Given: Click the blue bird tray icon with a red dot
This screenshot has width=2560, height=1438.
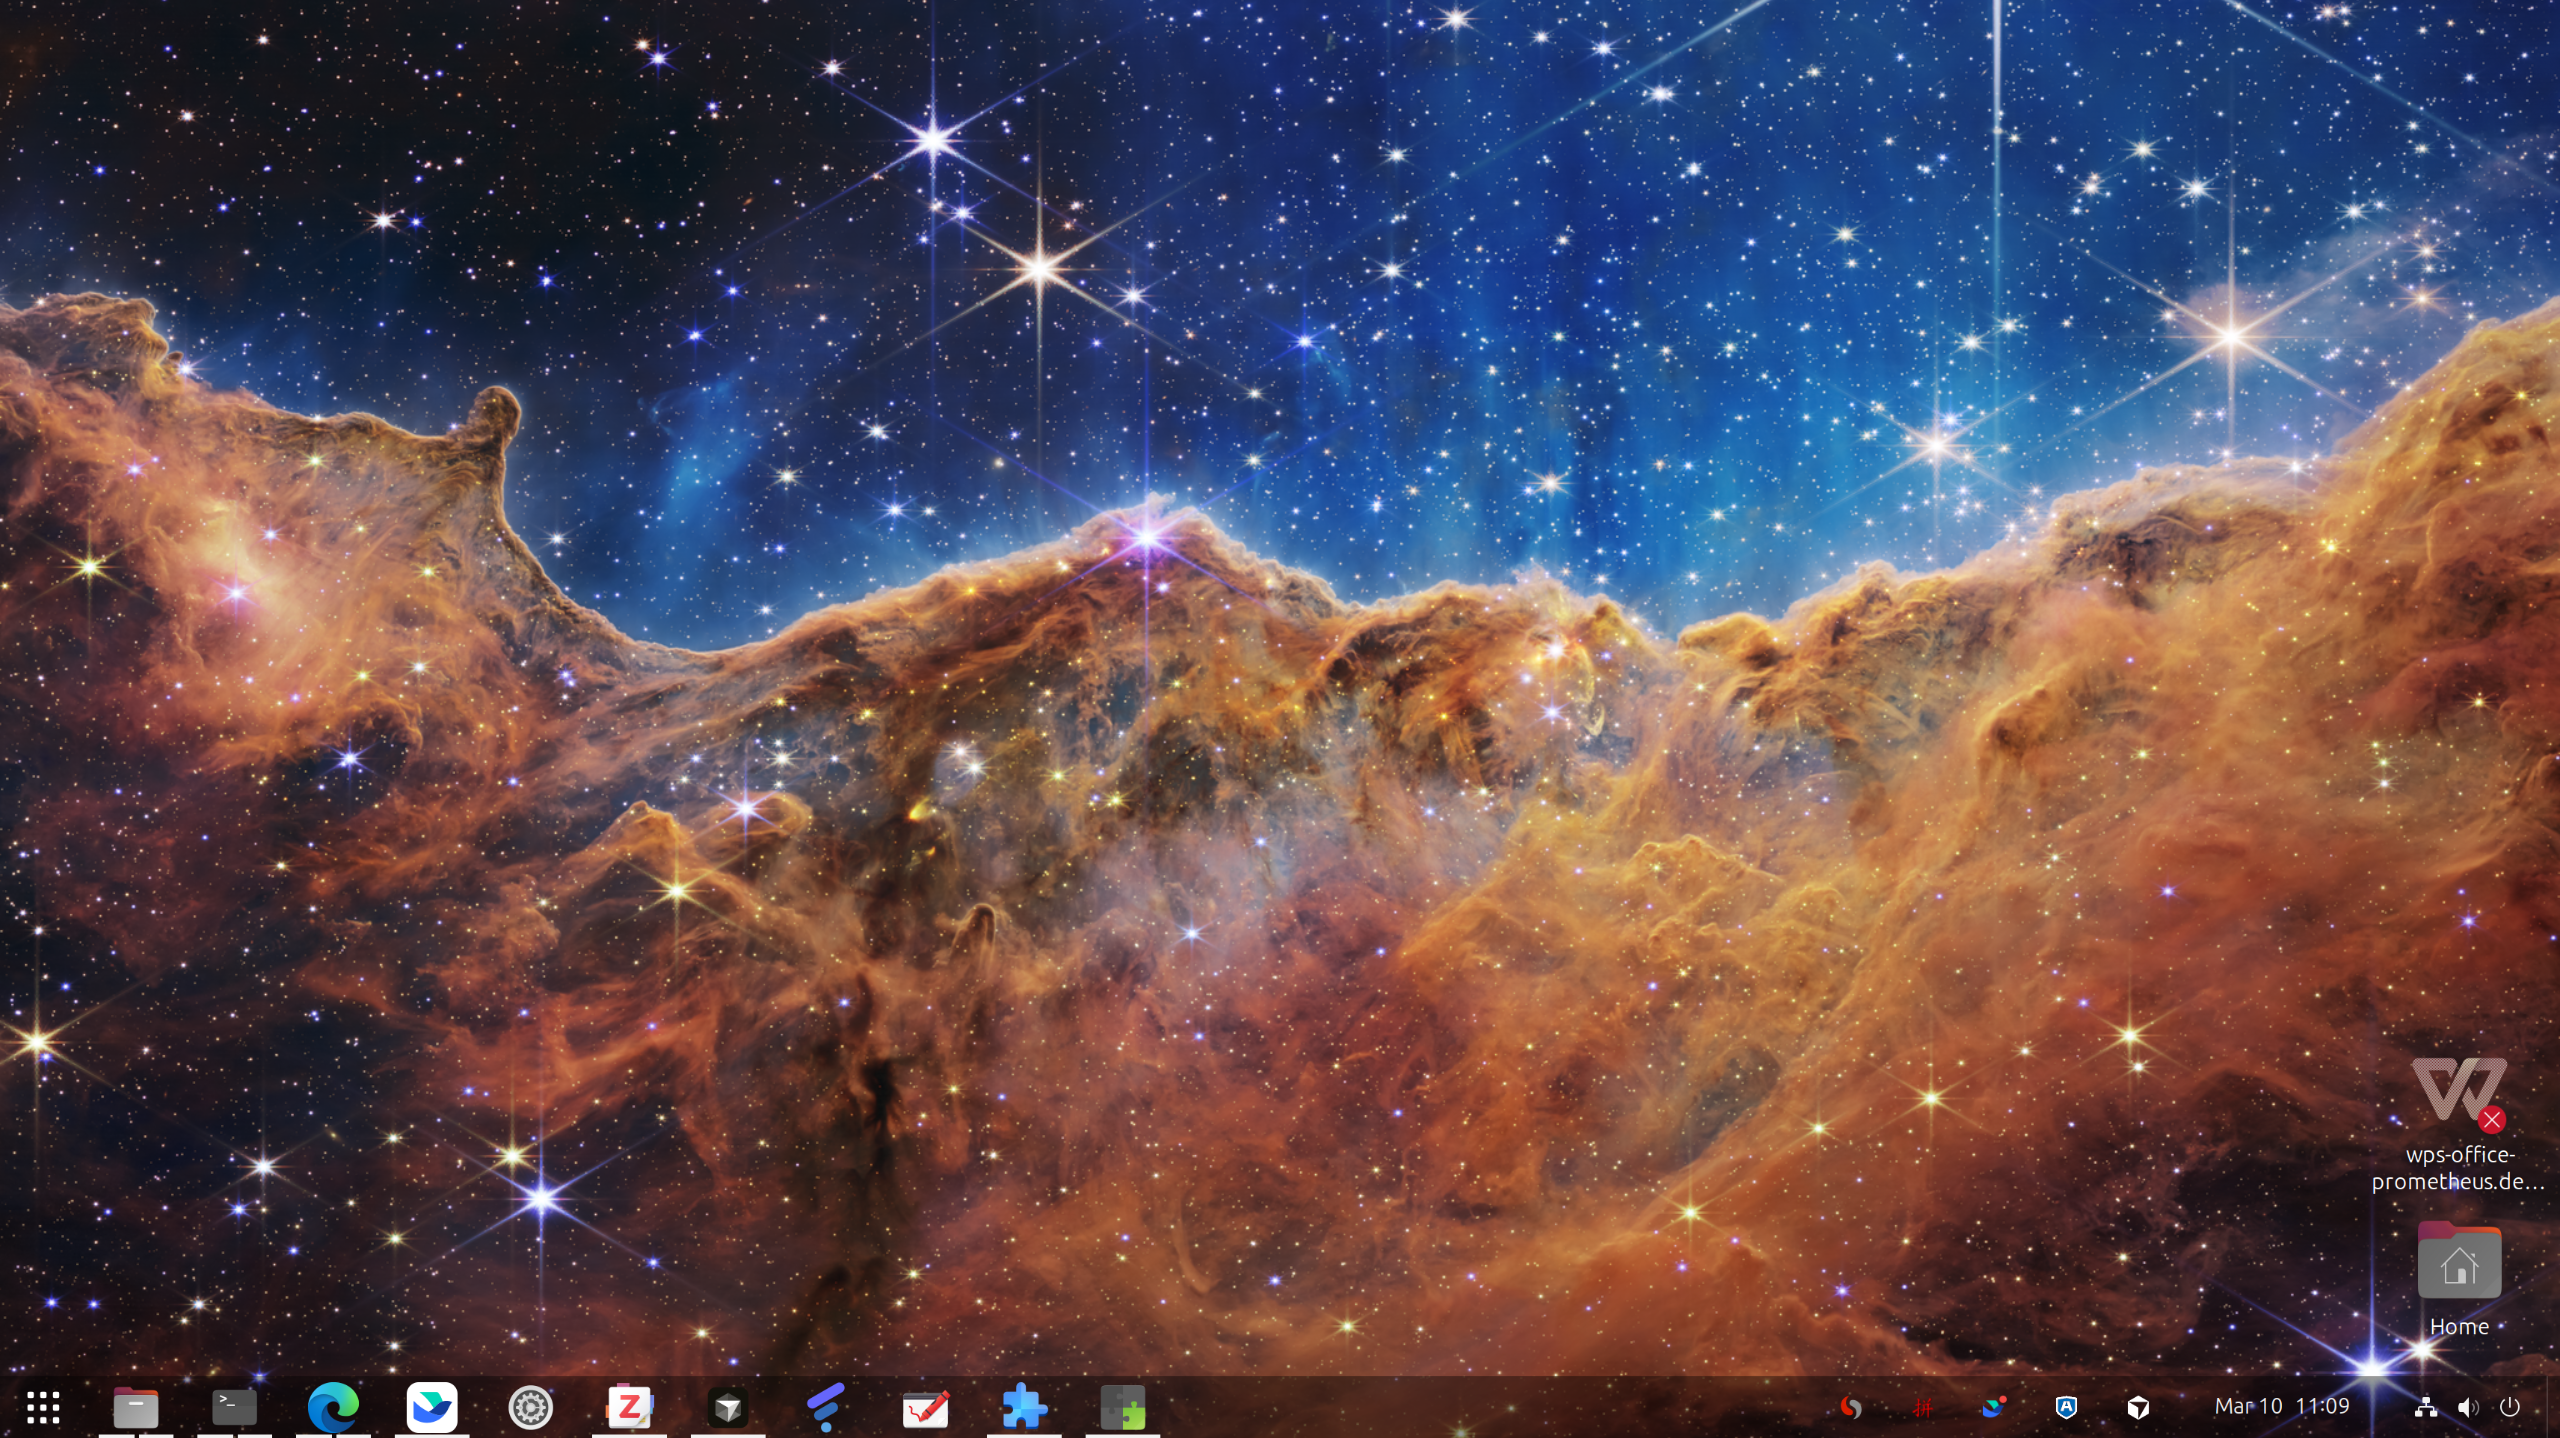Looking at the screenshot, I should click(1993, 1407).
